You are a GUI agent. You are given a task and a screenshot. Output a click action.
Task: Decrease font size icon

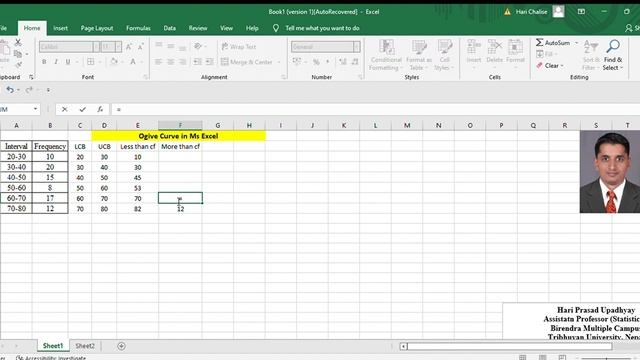pos(140,47)
